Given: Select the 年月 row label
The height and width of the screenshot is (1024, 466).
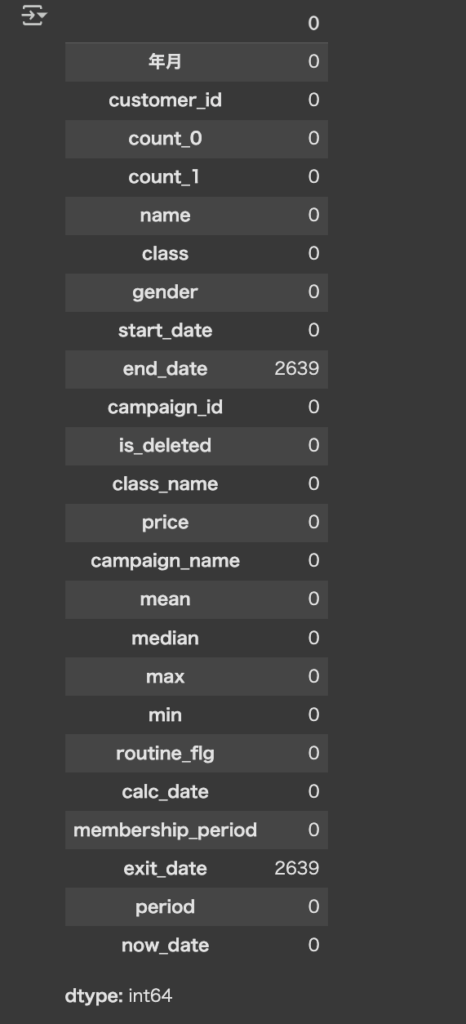Looking at the screenshot, I should (x=165, y=62).
